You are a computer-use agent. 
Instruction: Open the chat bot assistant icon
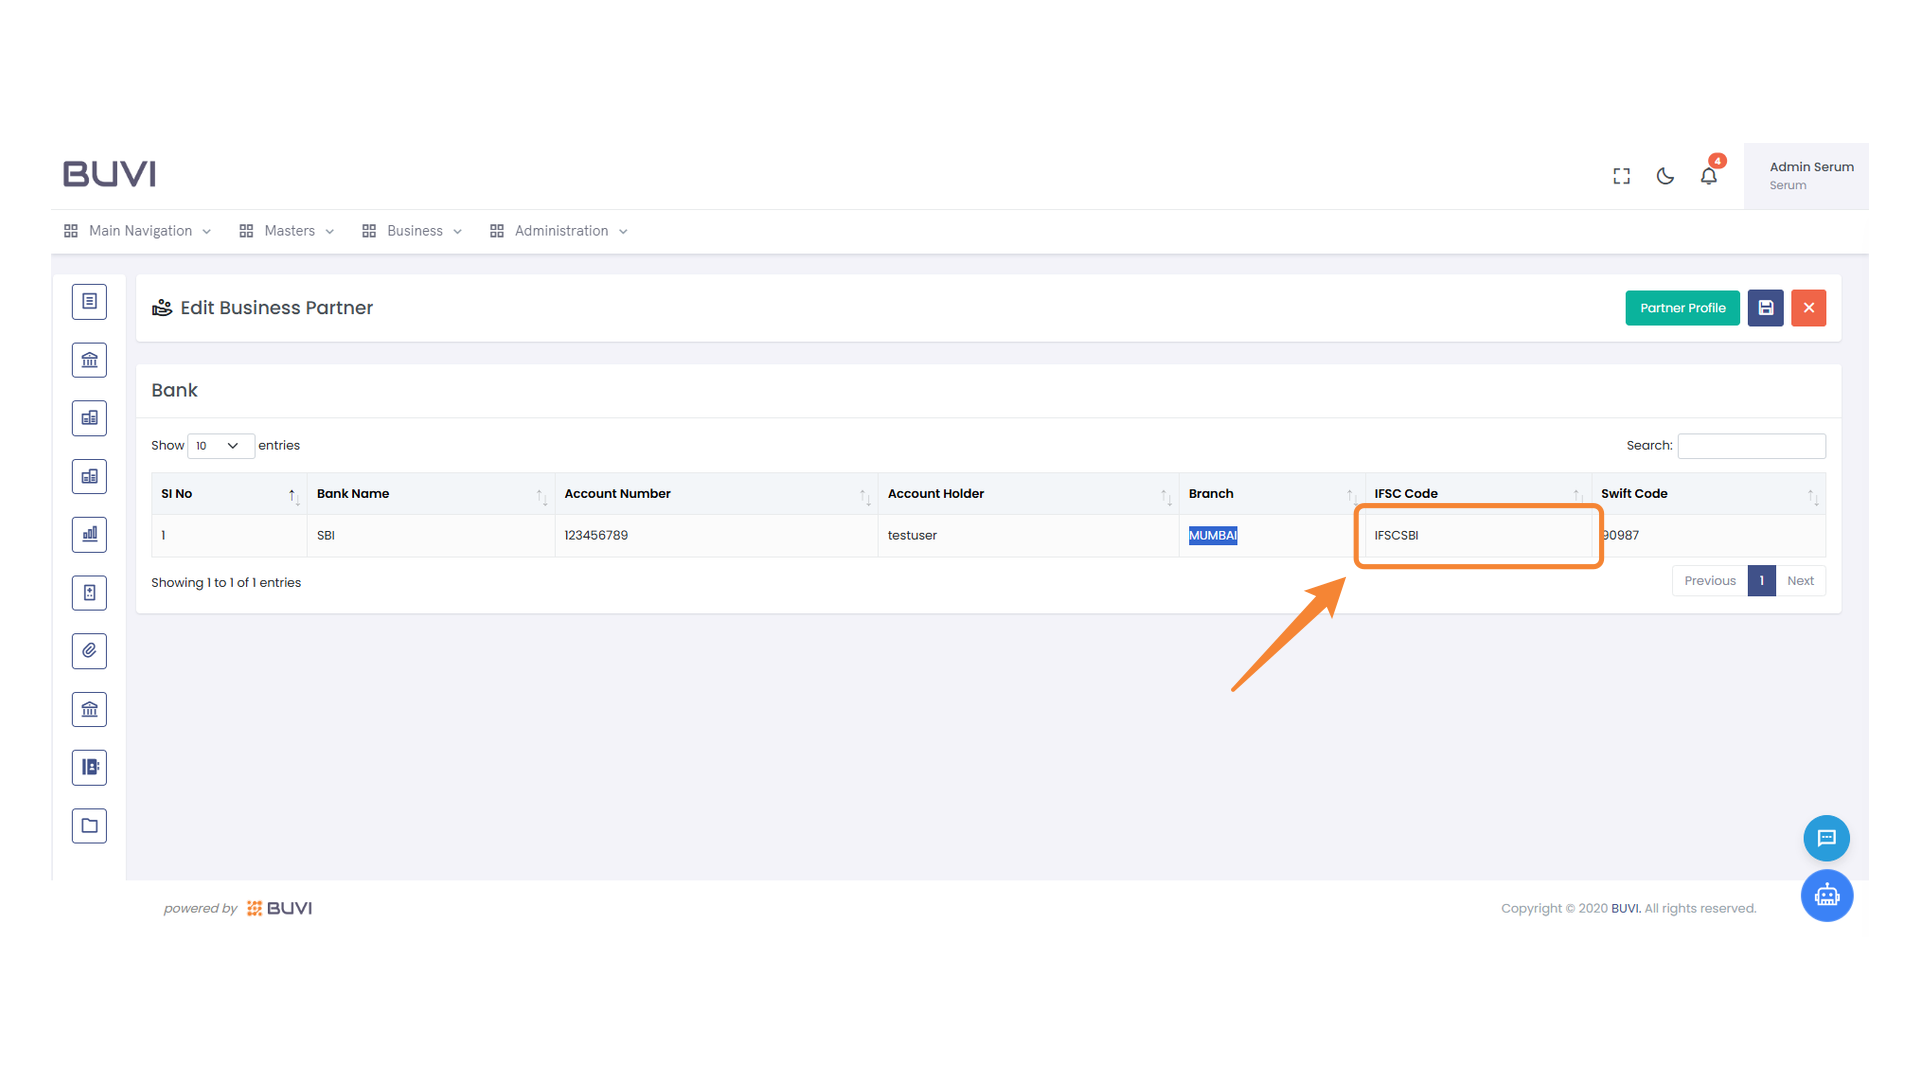[1826, 896]
